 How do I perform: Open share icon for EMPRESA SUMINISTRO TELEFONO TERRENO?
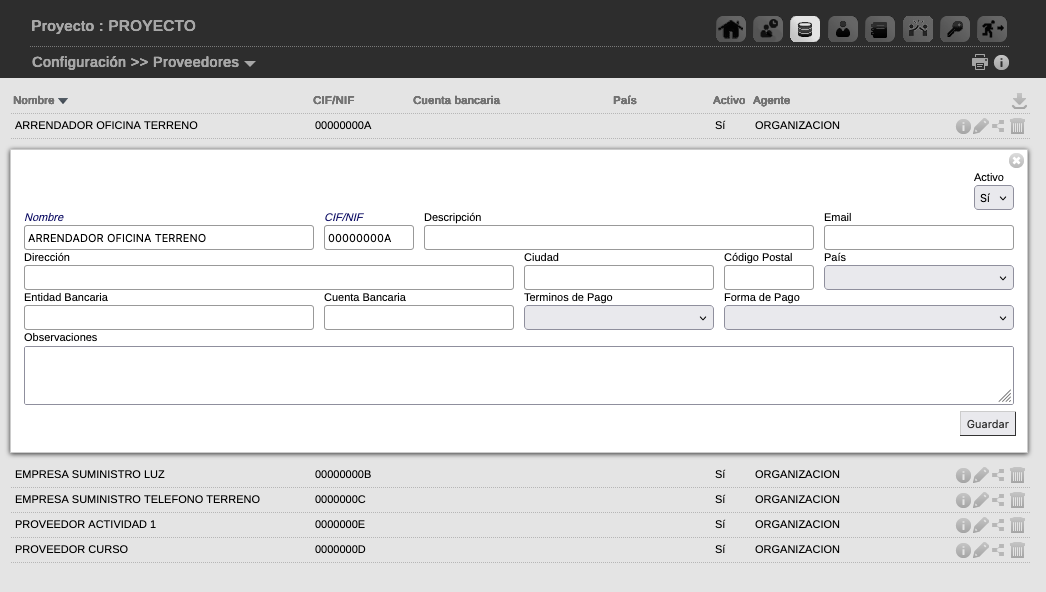998,500
